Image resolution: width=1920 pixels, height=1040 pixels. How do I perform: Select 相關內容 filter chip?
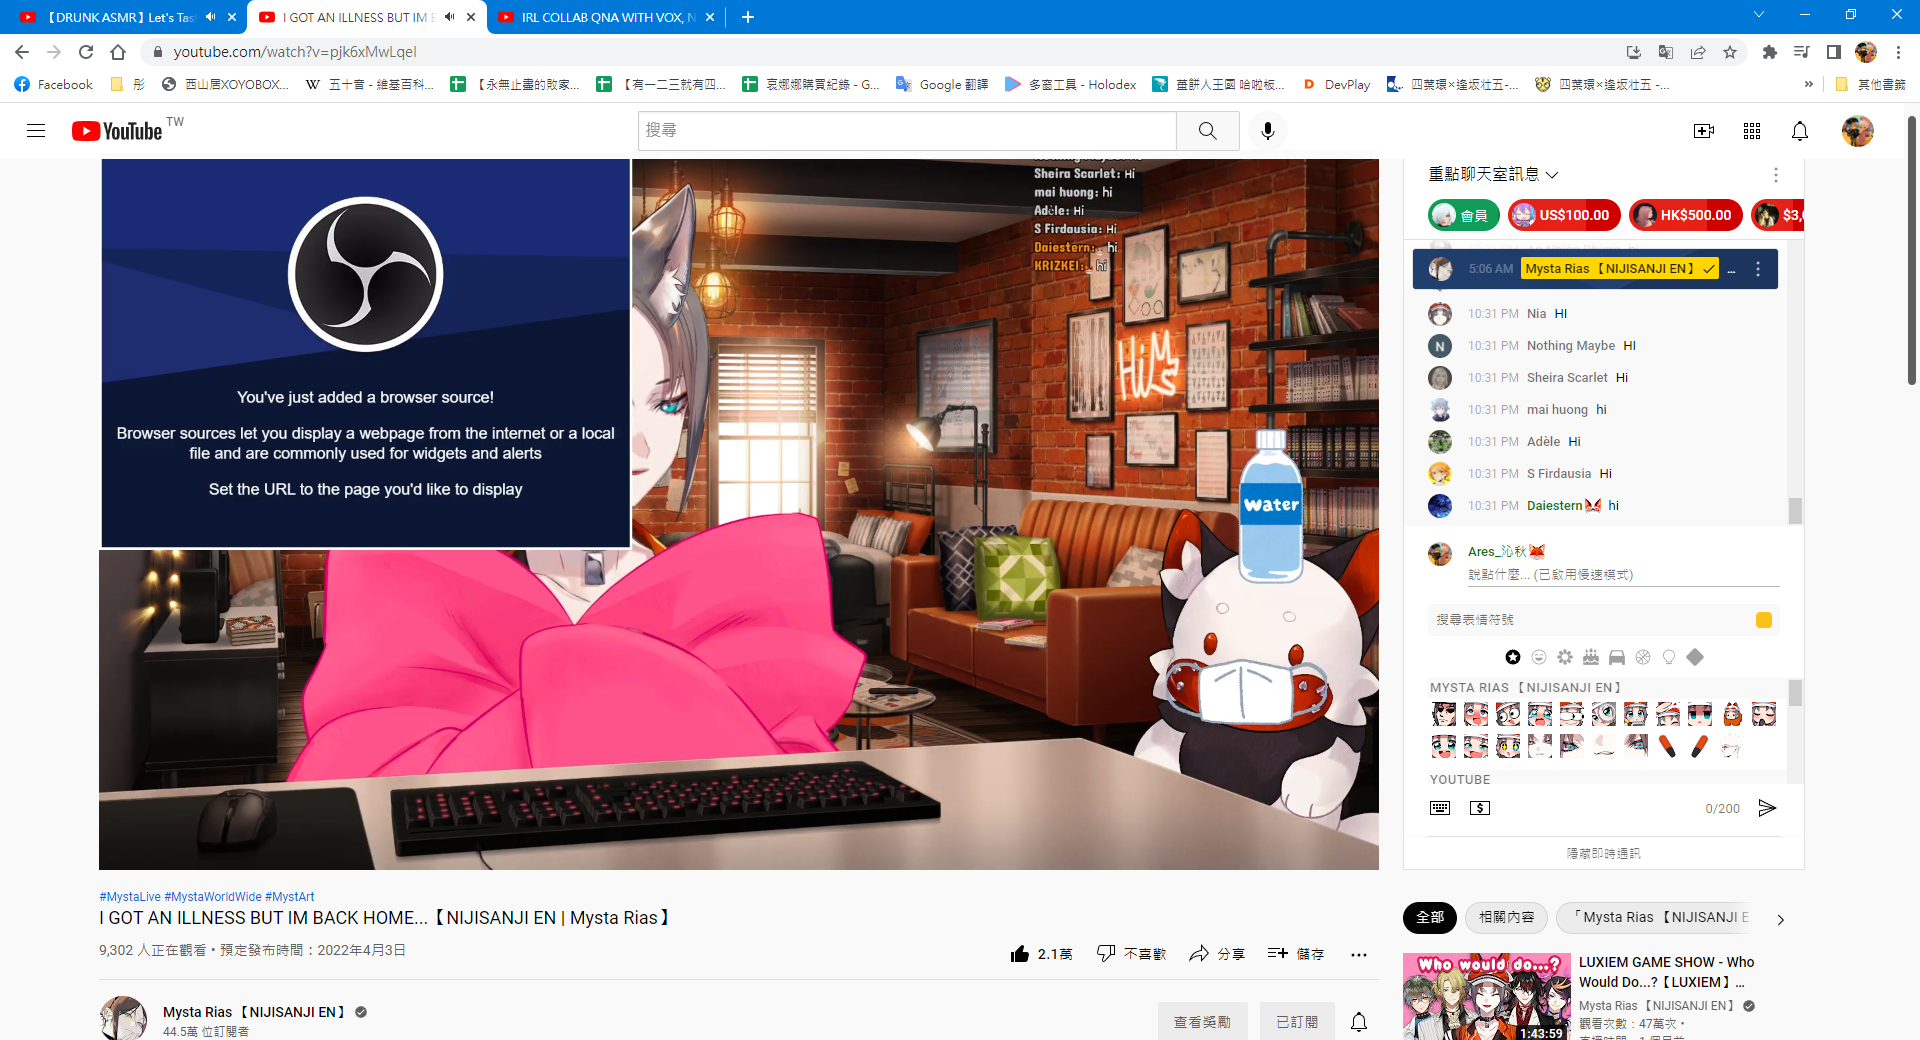click(x=1506, y=917)
